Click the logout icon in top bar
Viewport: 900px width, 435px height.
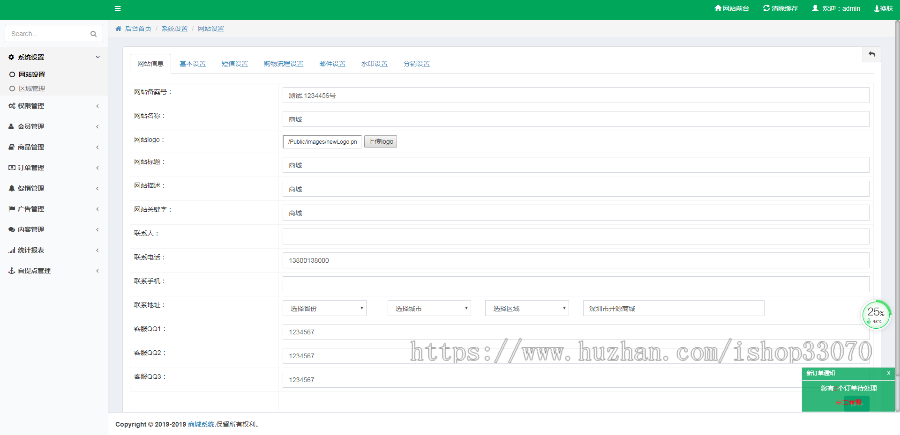click(x=876, y=9)
